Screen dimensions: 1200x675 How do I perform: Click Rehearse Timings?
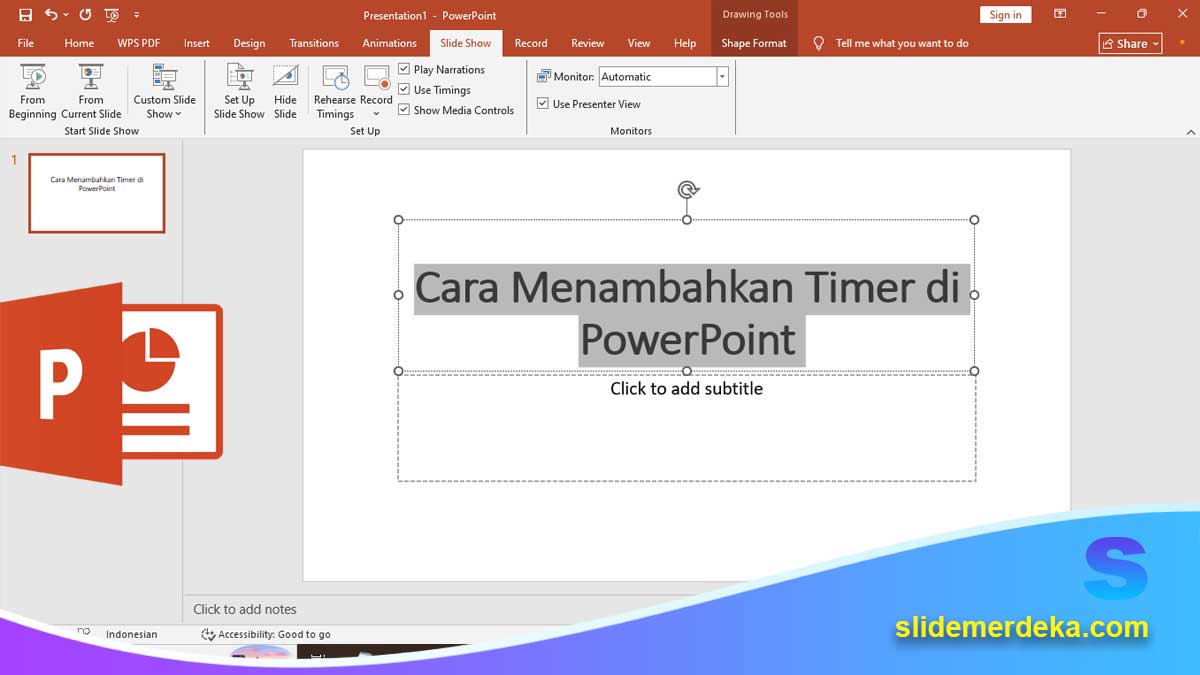[335, 91]
